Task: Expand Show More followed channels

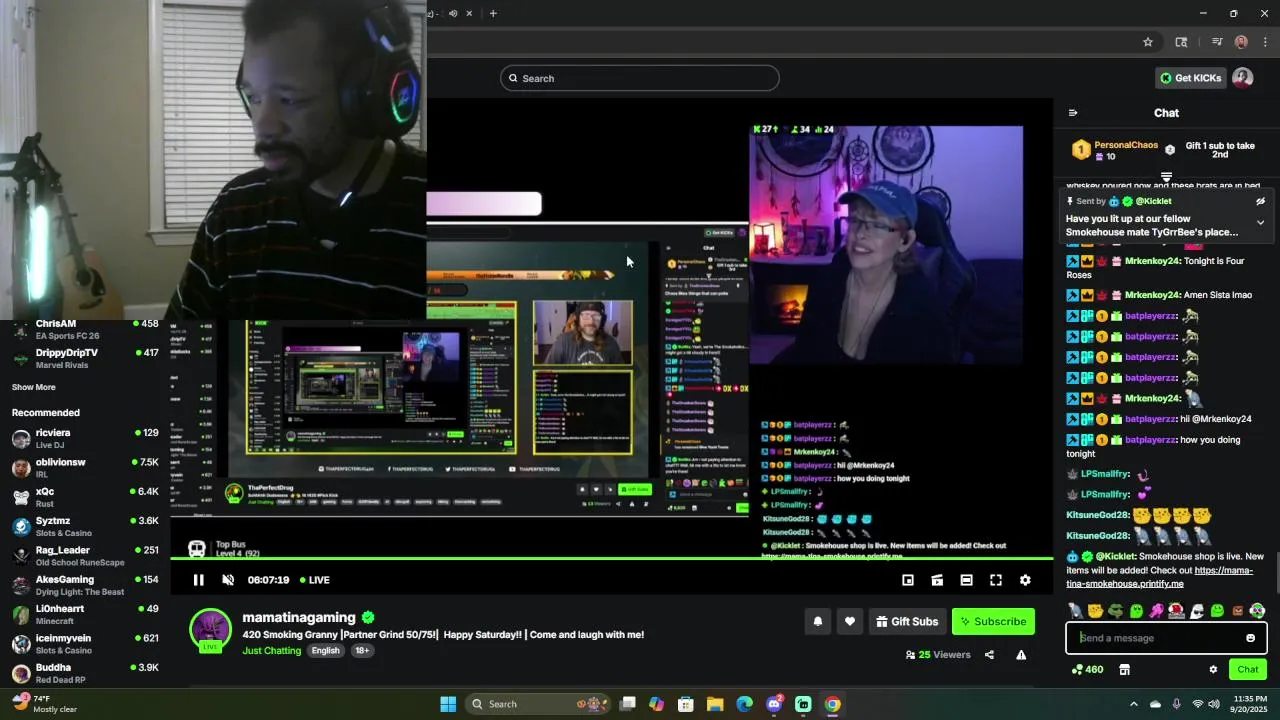Action: (x=34, y=387)
